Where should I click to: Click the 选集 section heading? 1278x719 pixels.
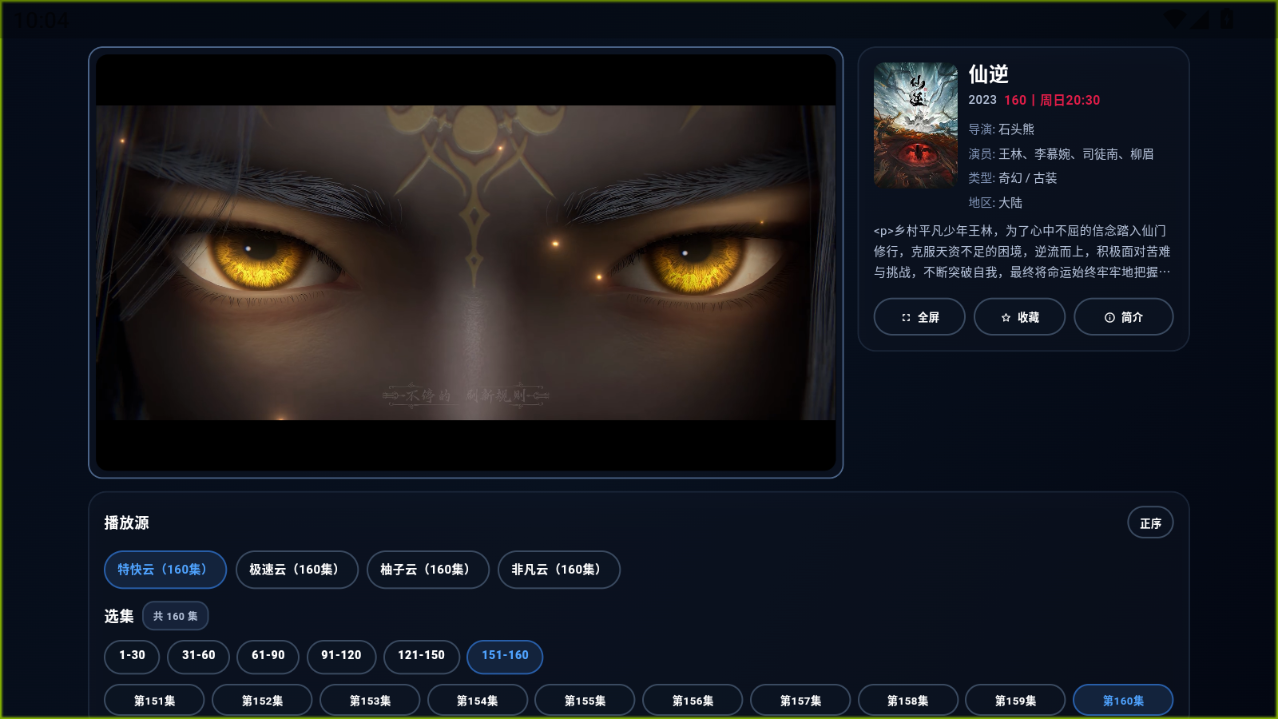point(119,616)
